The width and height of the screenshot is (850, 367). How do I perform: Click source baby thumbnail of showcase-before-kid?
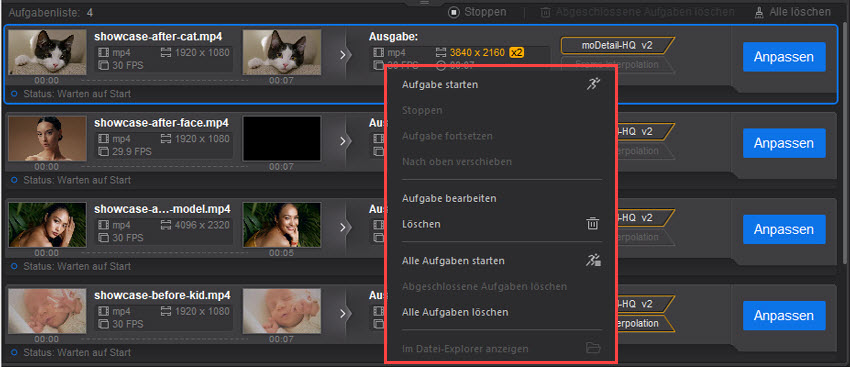[x=47, y=311]
